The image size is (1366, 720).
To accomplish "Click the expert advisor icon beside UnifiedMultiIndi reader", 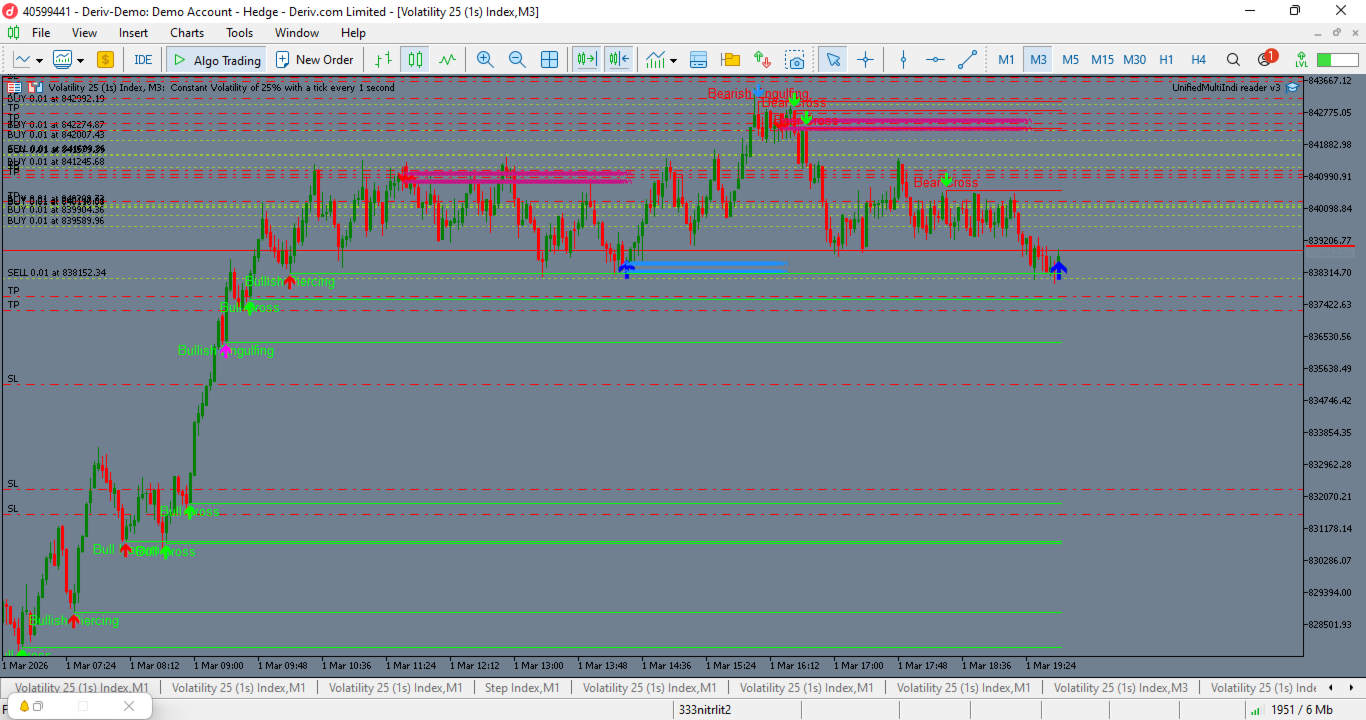I will pos(1292,87).
